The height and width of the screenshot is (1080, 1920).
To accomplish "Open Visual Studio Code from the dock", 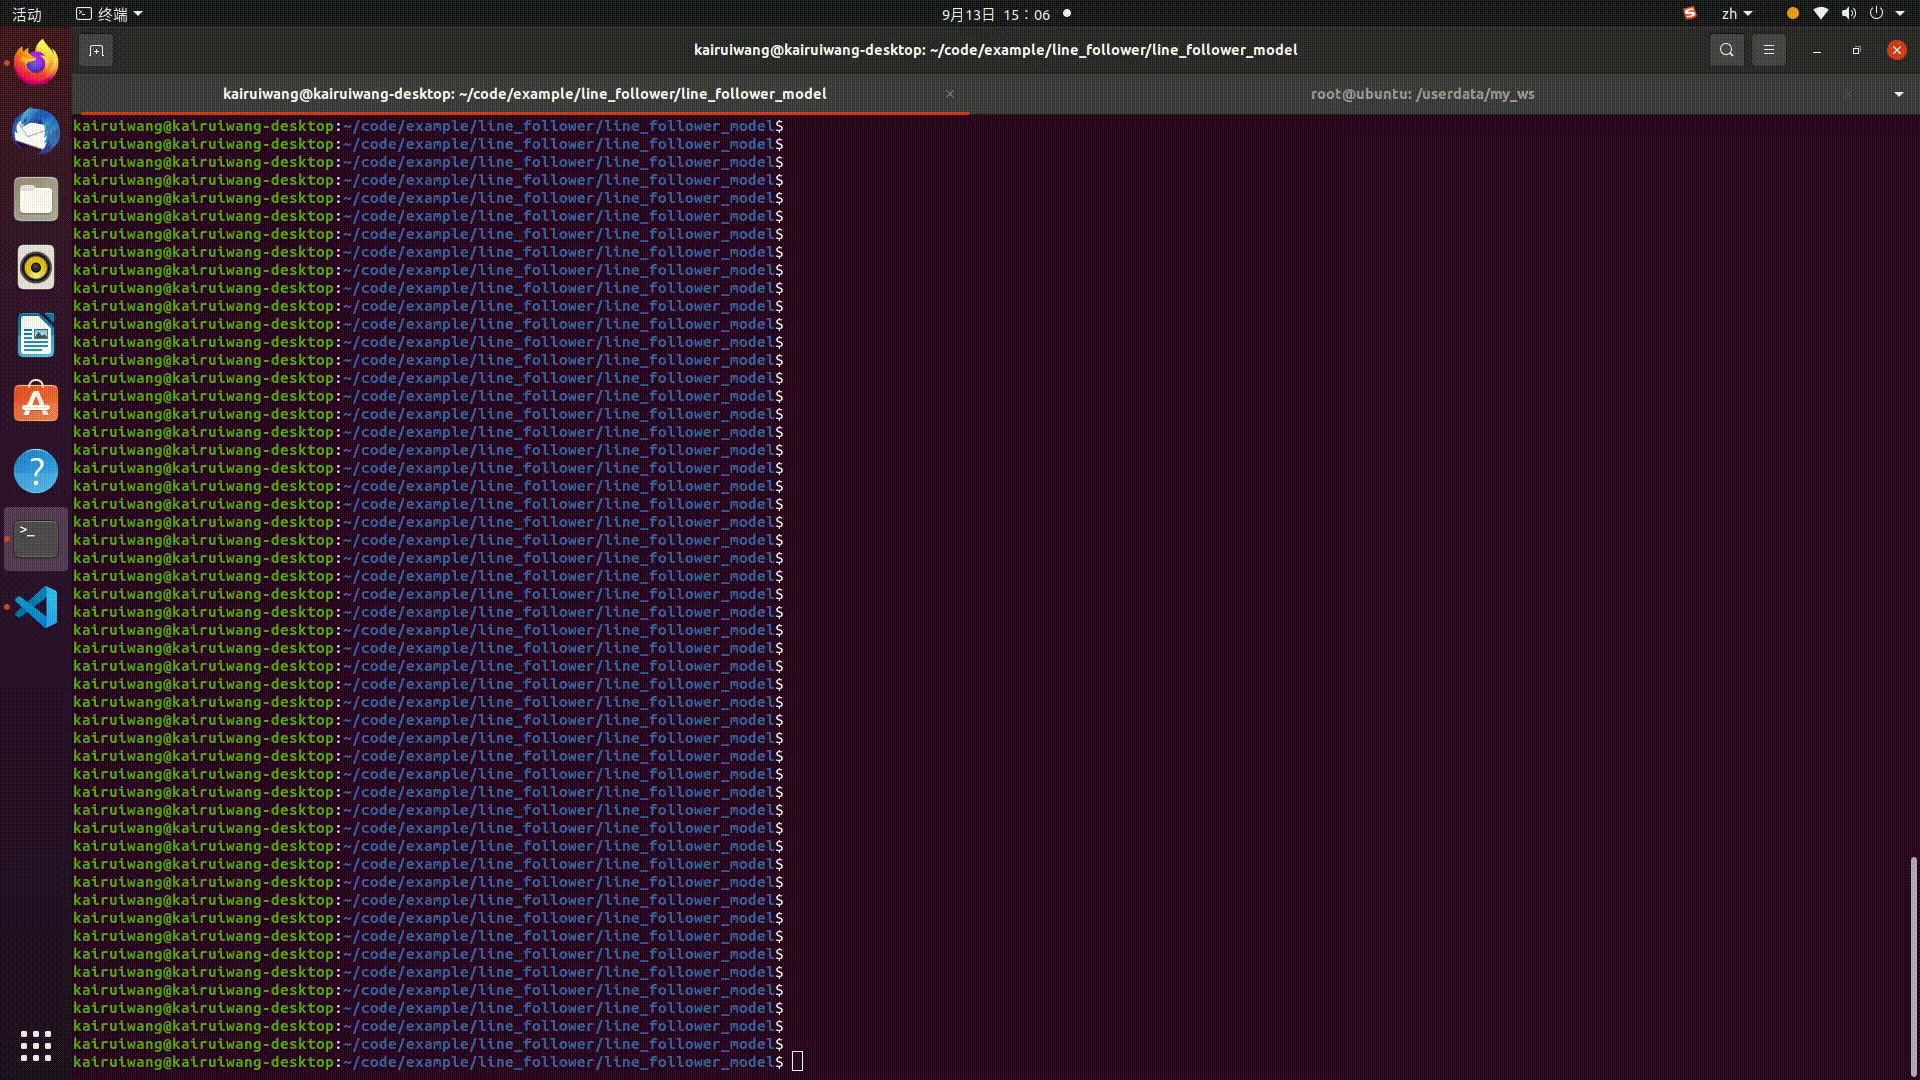I will coord(36,607).
